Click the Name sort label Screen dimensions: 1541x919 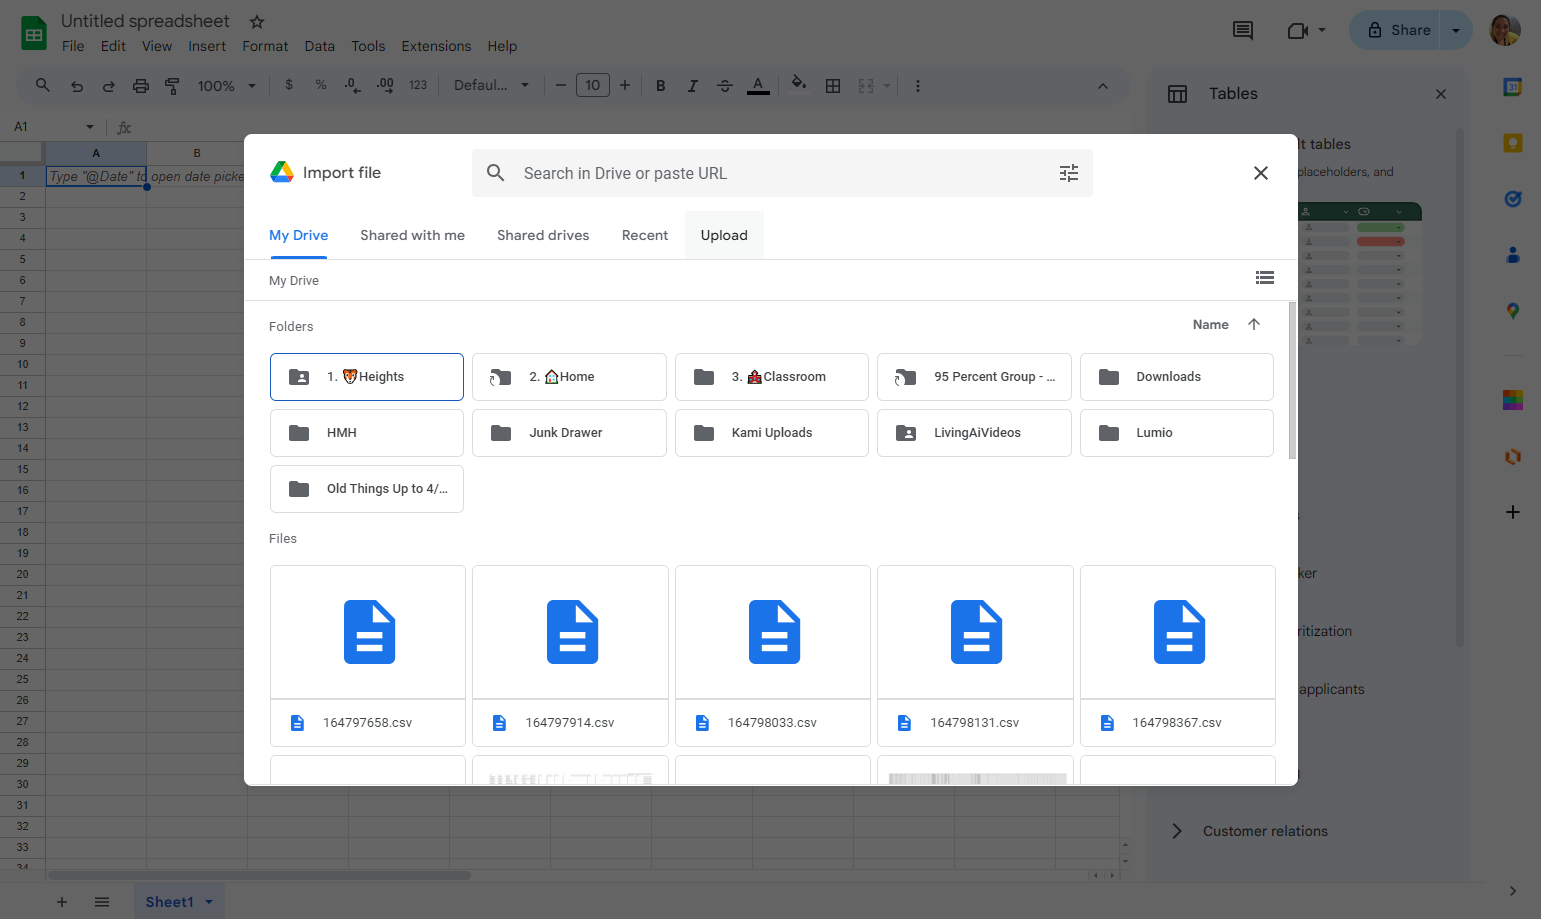1210,324
